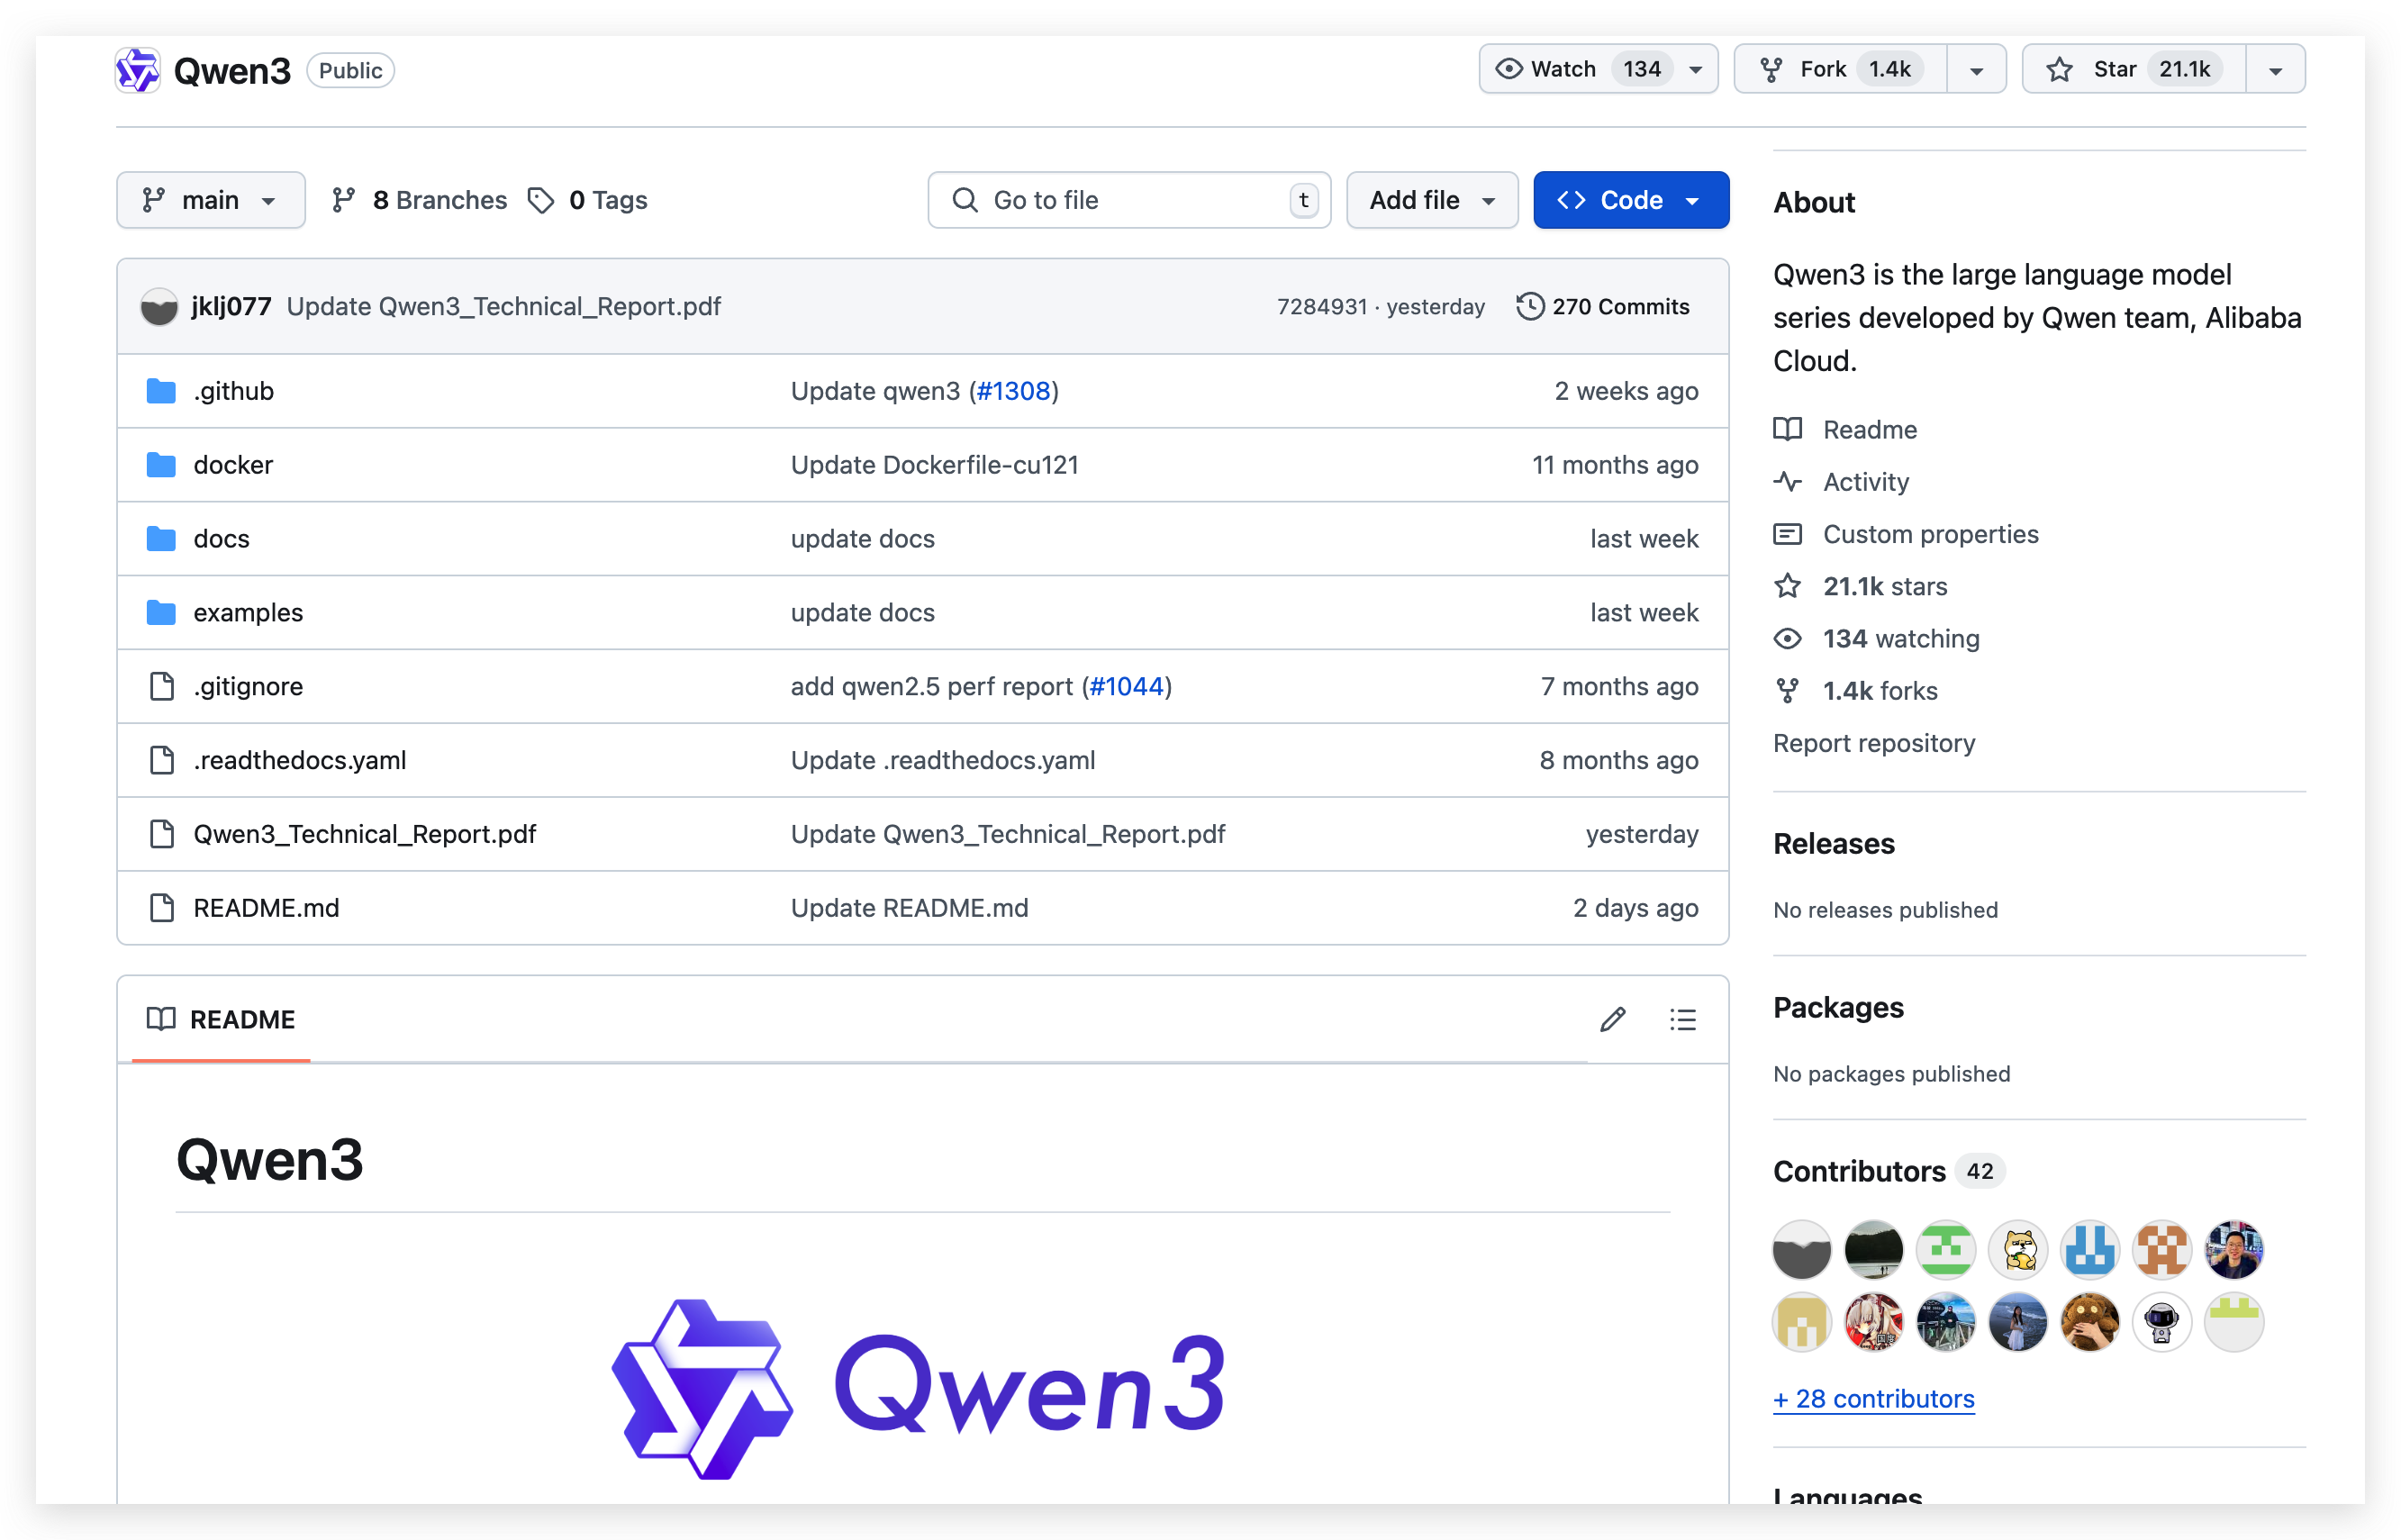Open the Releases section heading
2401x1540 pixels.
1834,844
